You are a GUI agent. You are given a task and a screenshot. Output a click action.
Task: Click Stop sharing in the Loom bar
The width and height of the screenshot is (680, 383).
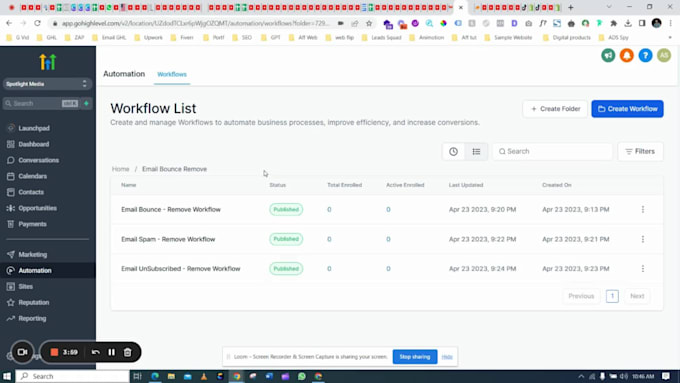tap(415, 357)
